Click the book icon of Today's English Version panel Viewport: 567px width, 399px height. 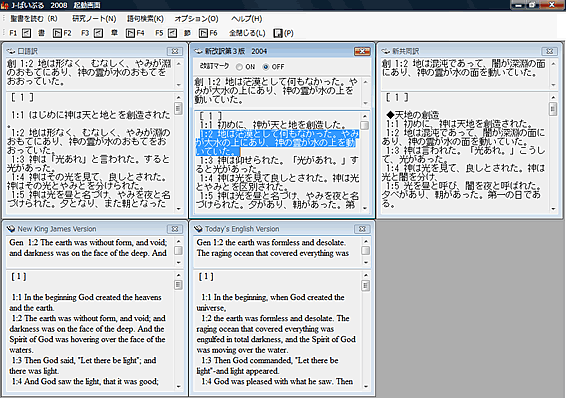pyautogui.click(x=198, y=229)
